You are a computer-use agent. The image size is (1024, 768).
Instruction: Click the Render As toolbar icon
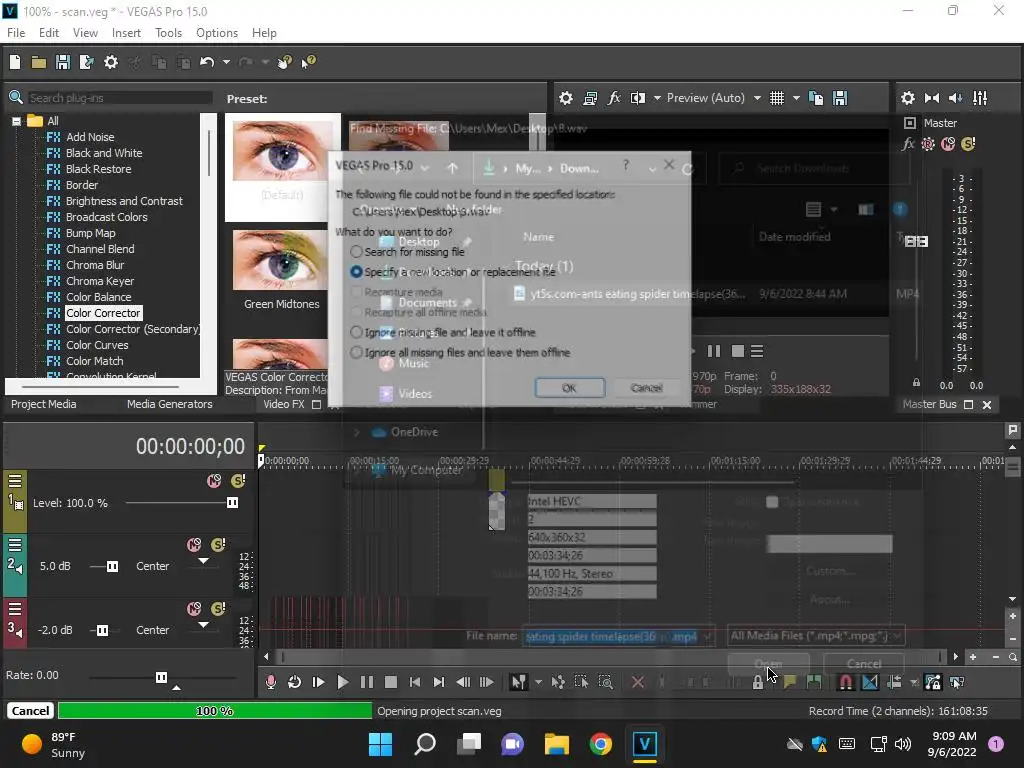point(86,62)
